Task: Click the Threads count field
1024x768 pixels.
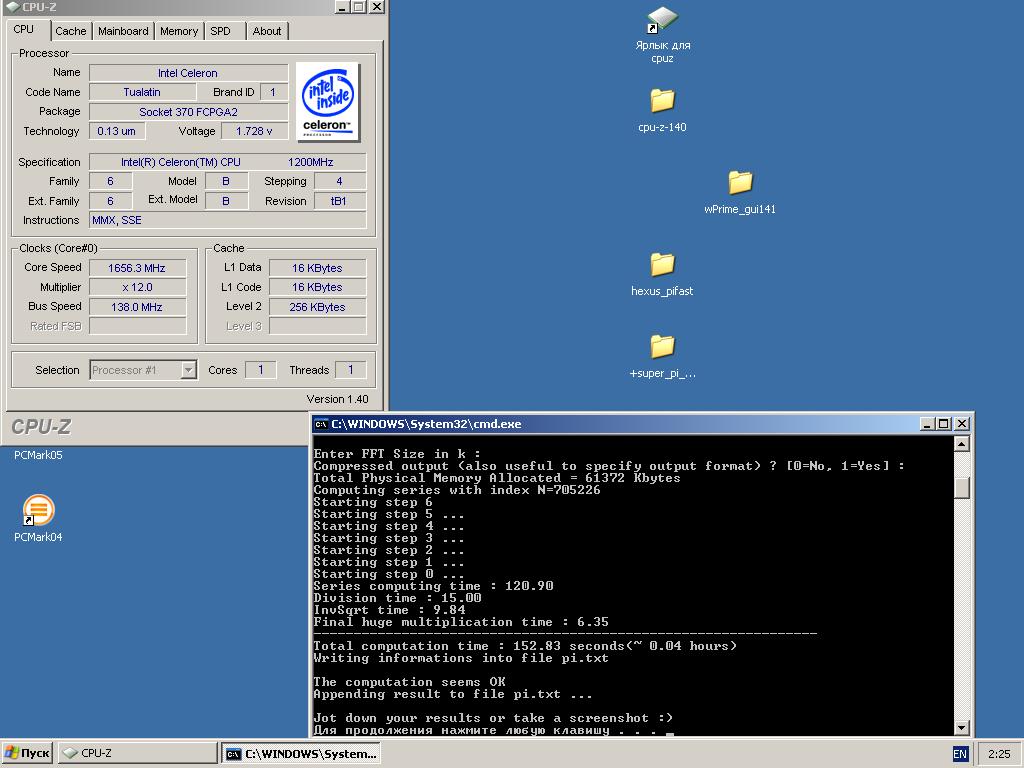Action: pyautogui.click(x=351, y=370)
